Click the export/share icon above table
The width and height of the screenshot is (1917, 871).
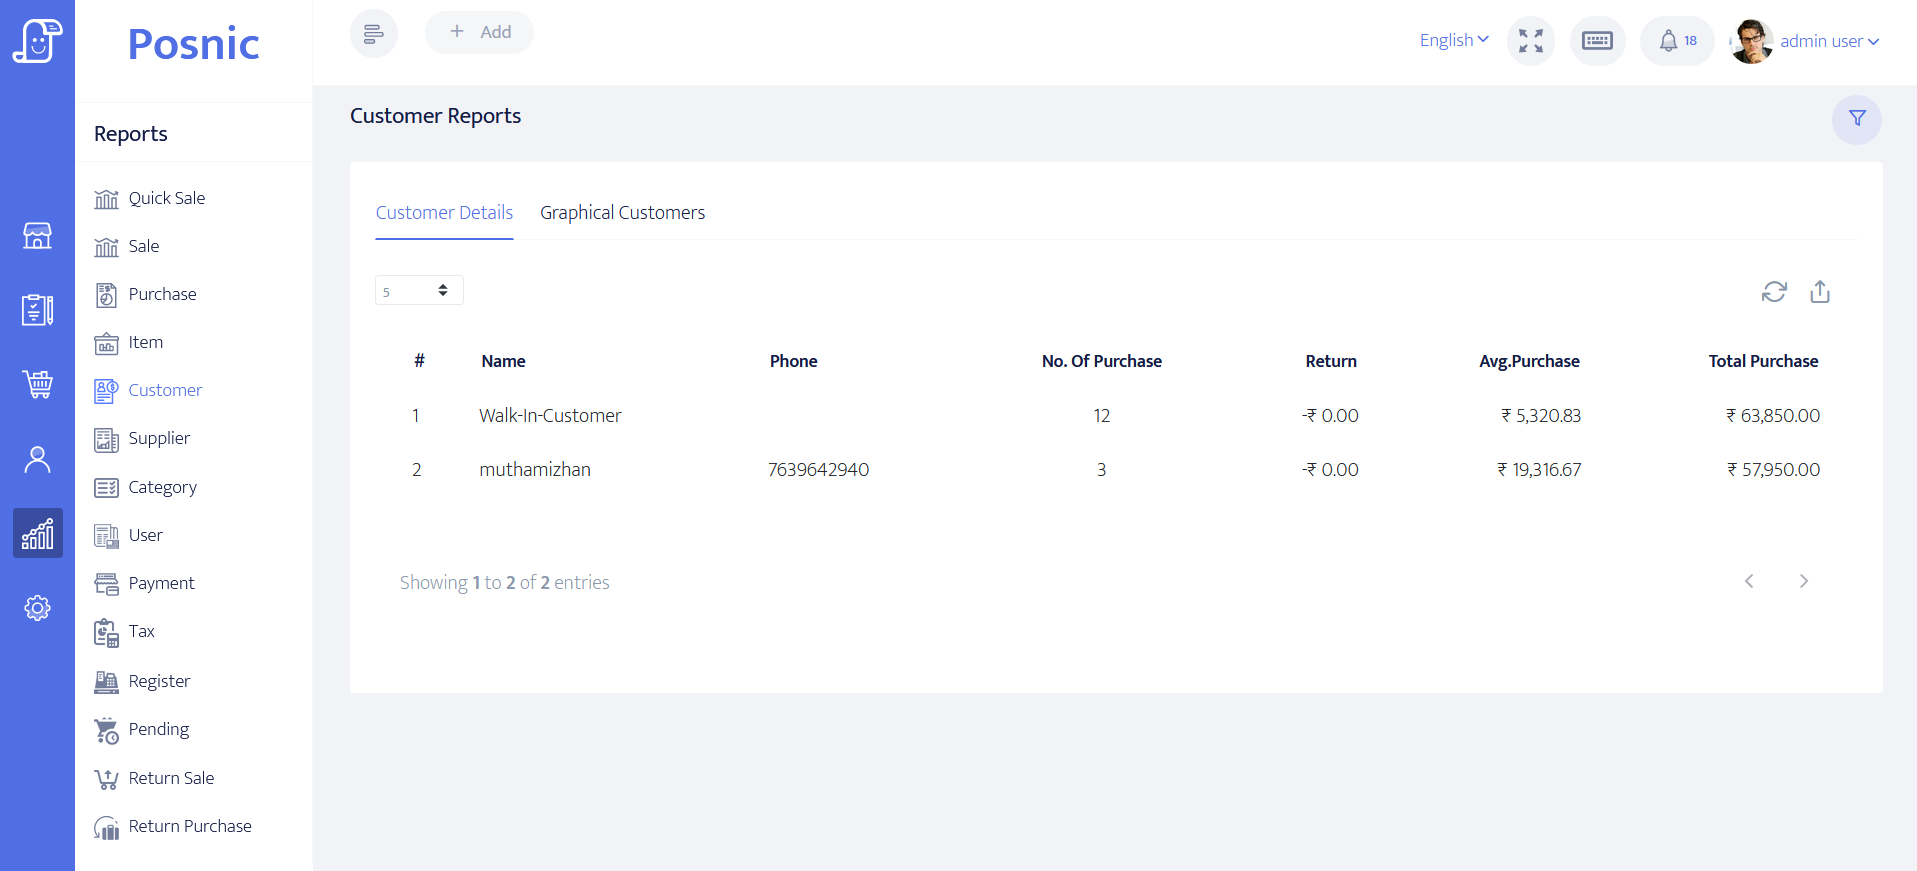1819,291
